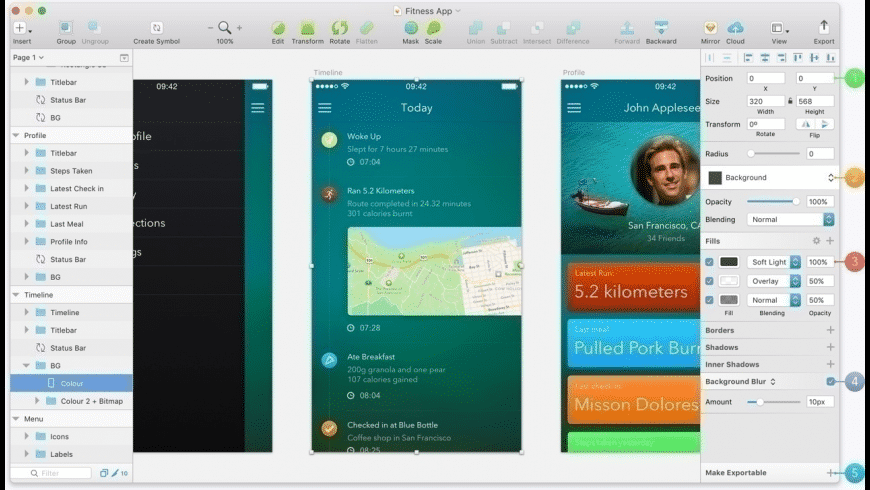Click the blur Amount slider
This screenshot has width=870, height=490.
[x=773, y=402]
